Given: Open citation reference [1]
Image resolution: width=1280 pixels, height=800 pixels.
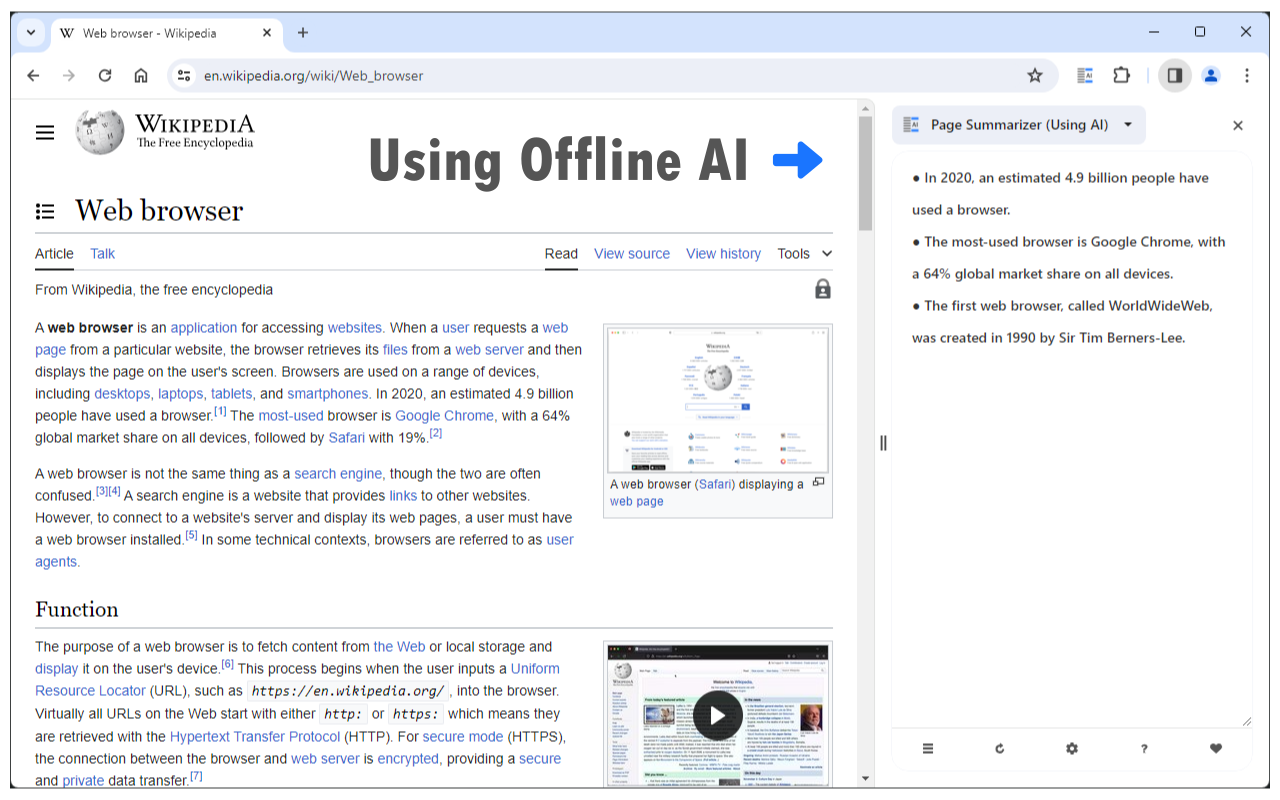Looking at the screenshot, I should 220,411.
